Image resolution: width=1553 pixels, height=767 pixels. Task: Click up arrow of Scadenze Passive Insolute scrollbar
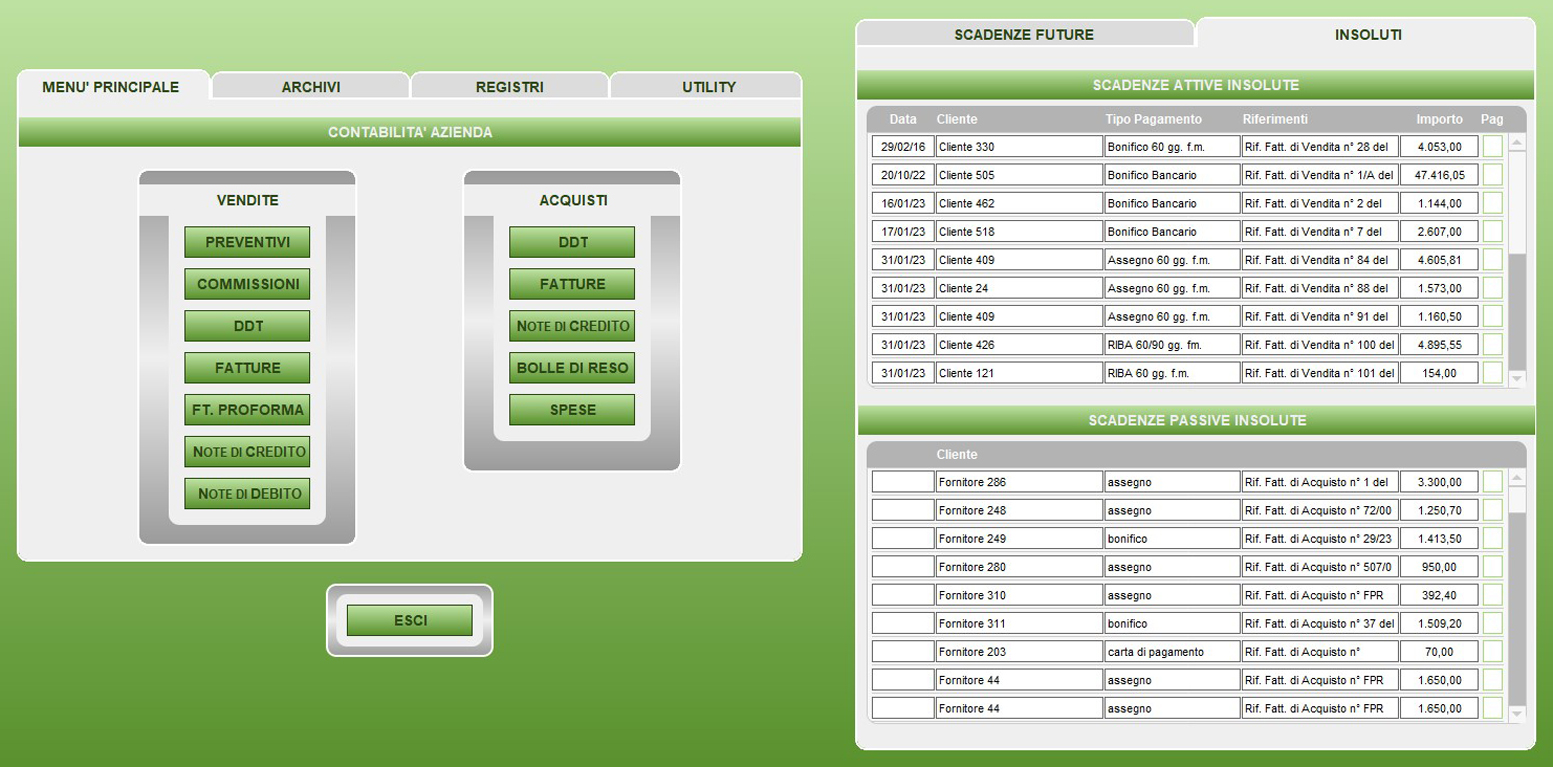pyautogui.click(x=1517, y=478)
